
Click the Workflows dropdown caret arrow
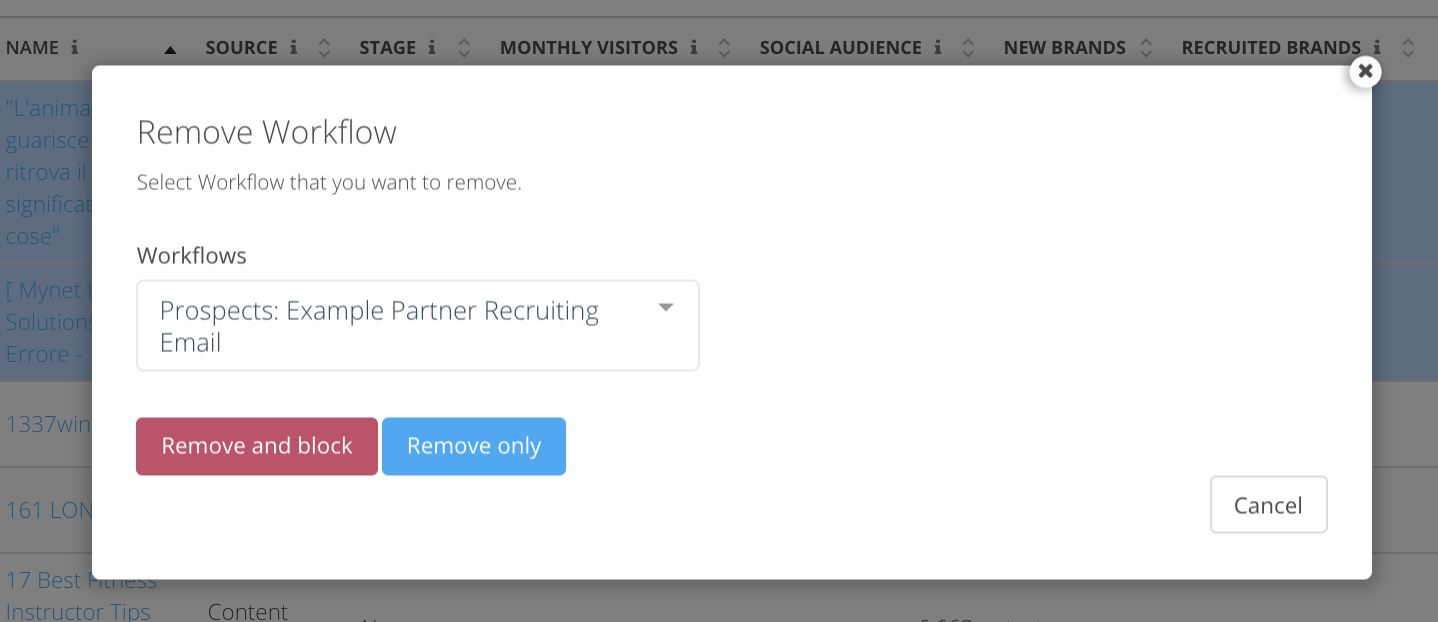click(x=666, y=308)
